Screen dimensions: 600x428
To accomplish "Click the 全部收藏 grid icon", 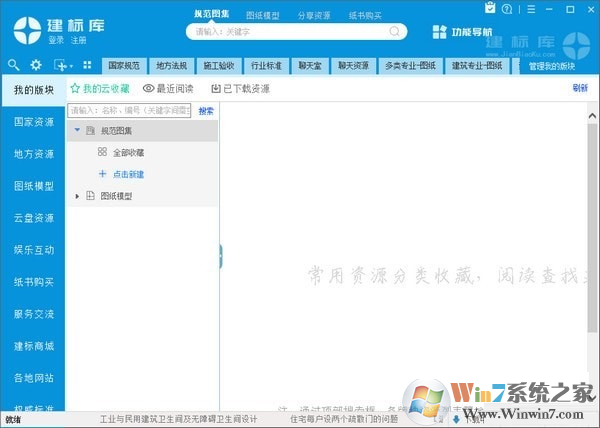I will coord(102,152).
